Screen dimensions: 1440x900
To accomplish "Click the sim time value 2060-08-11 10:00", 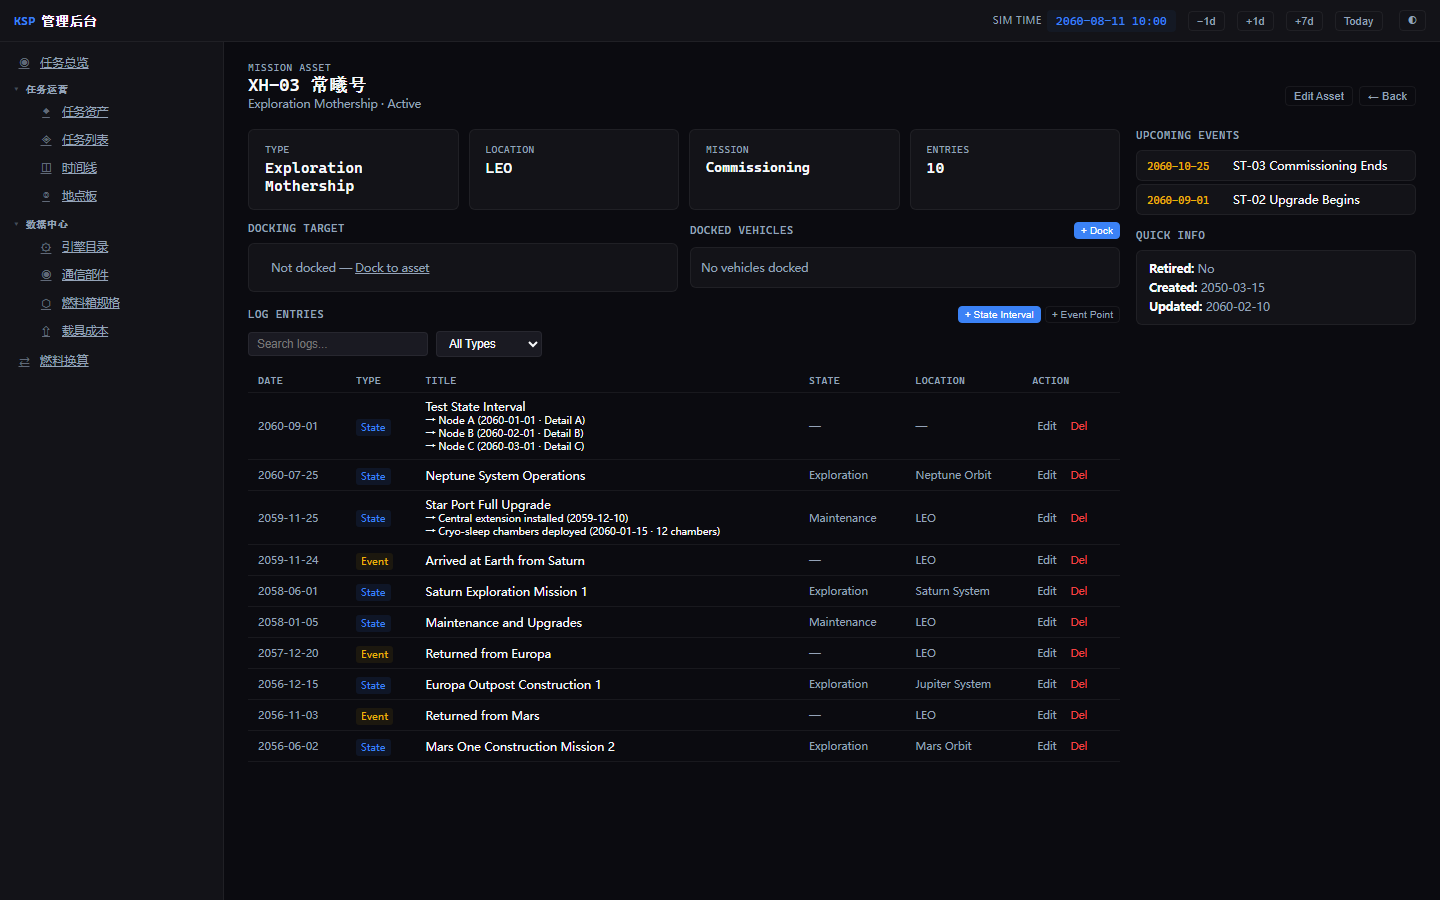I will pyautogui.click(x=1111, y=21).
